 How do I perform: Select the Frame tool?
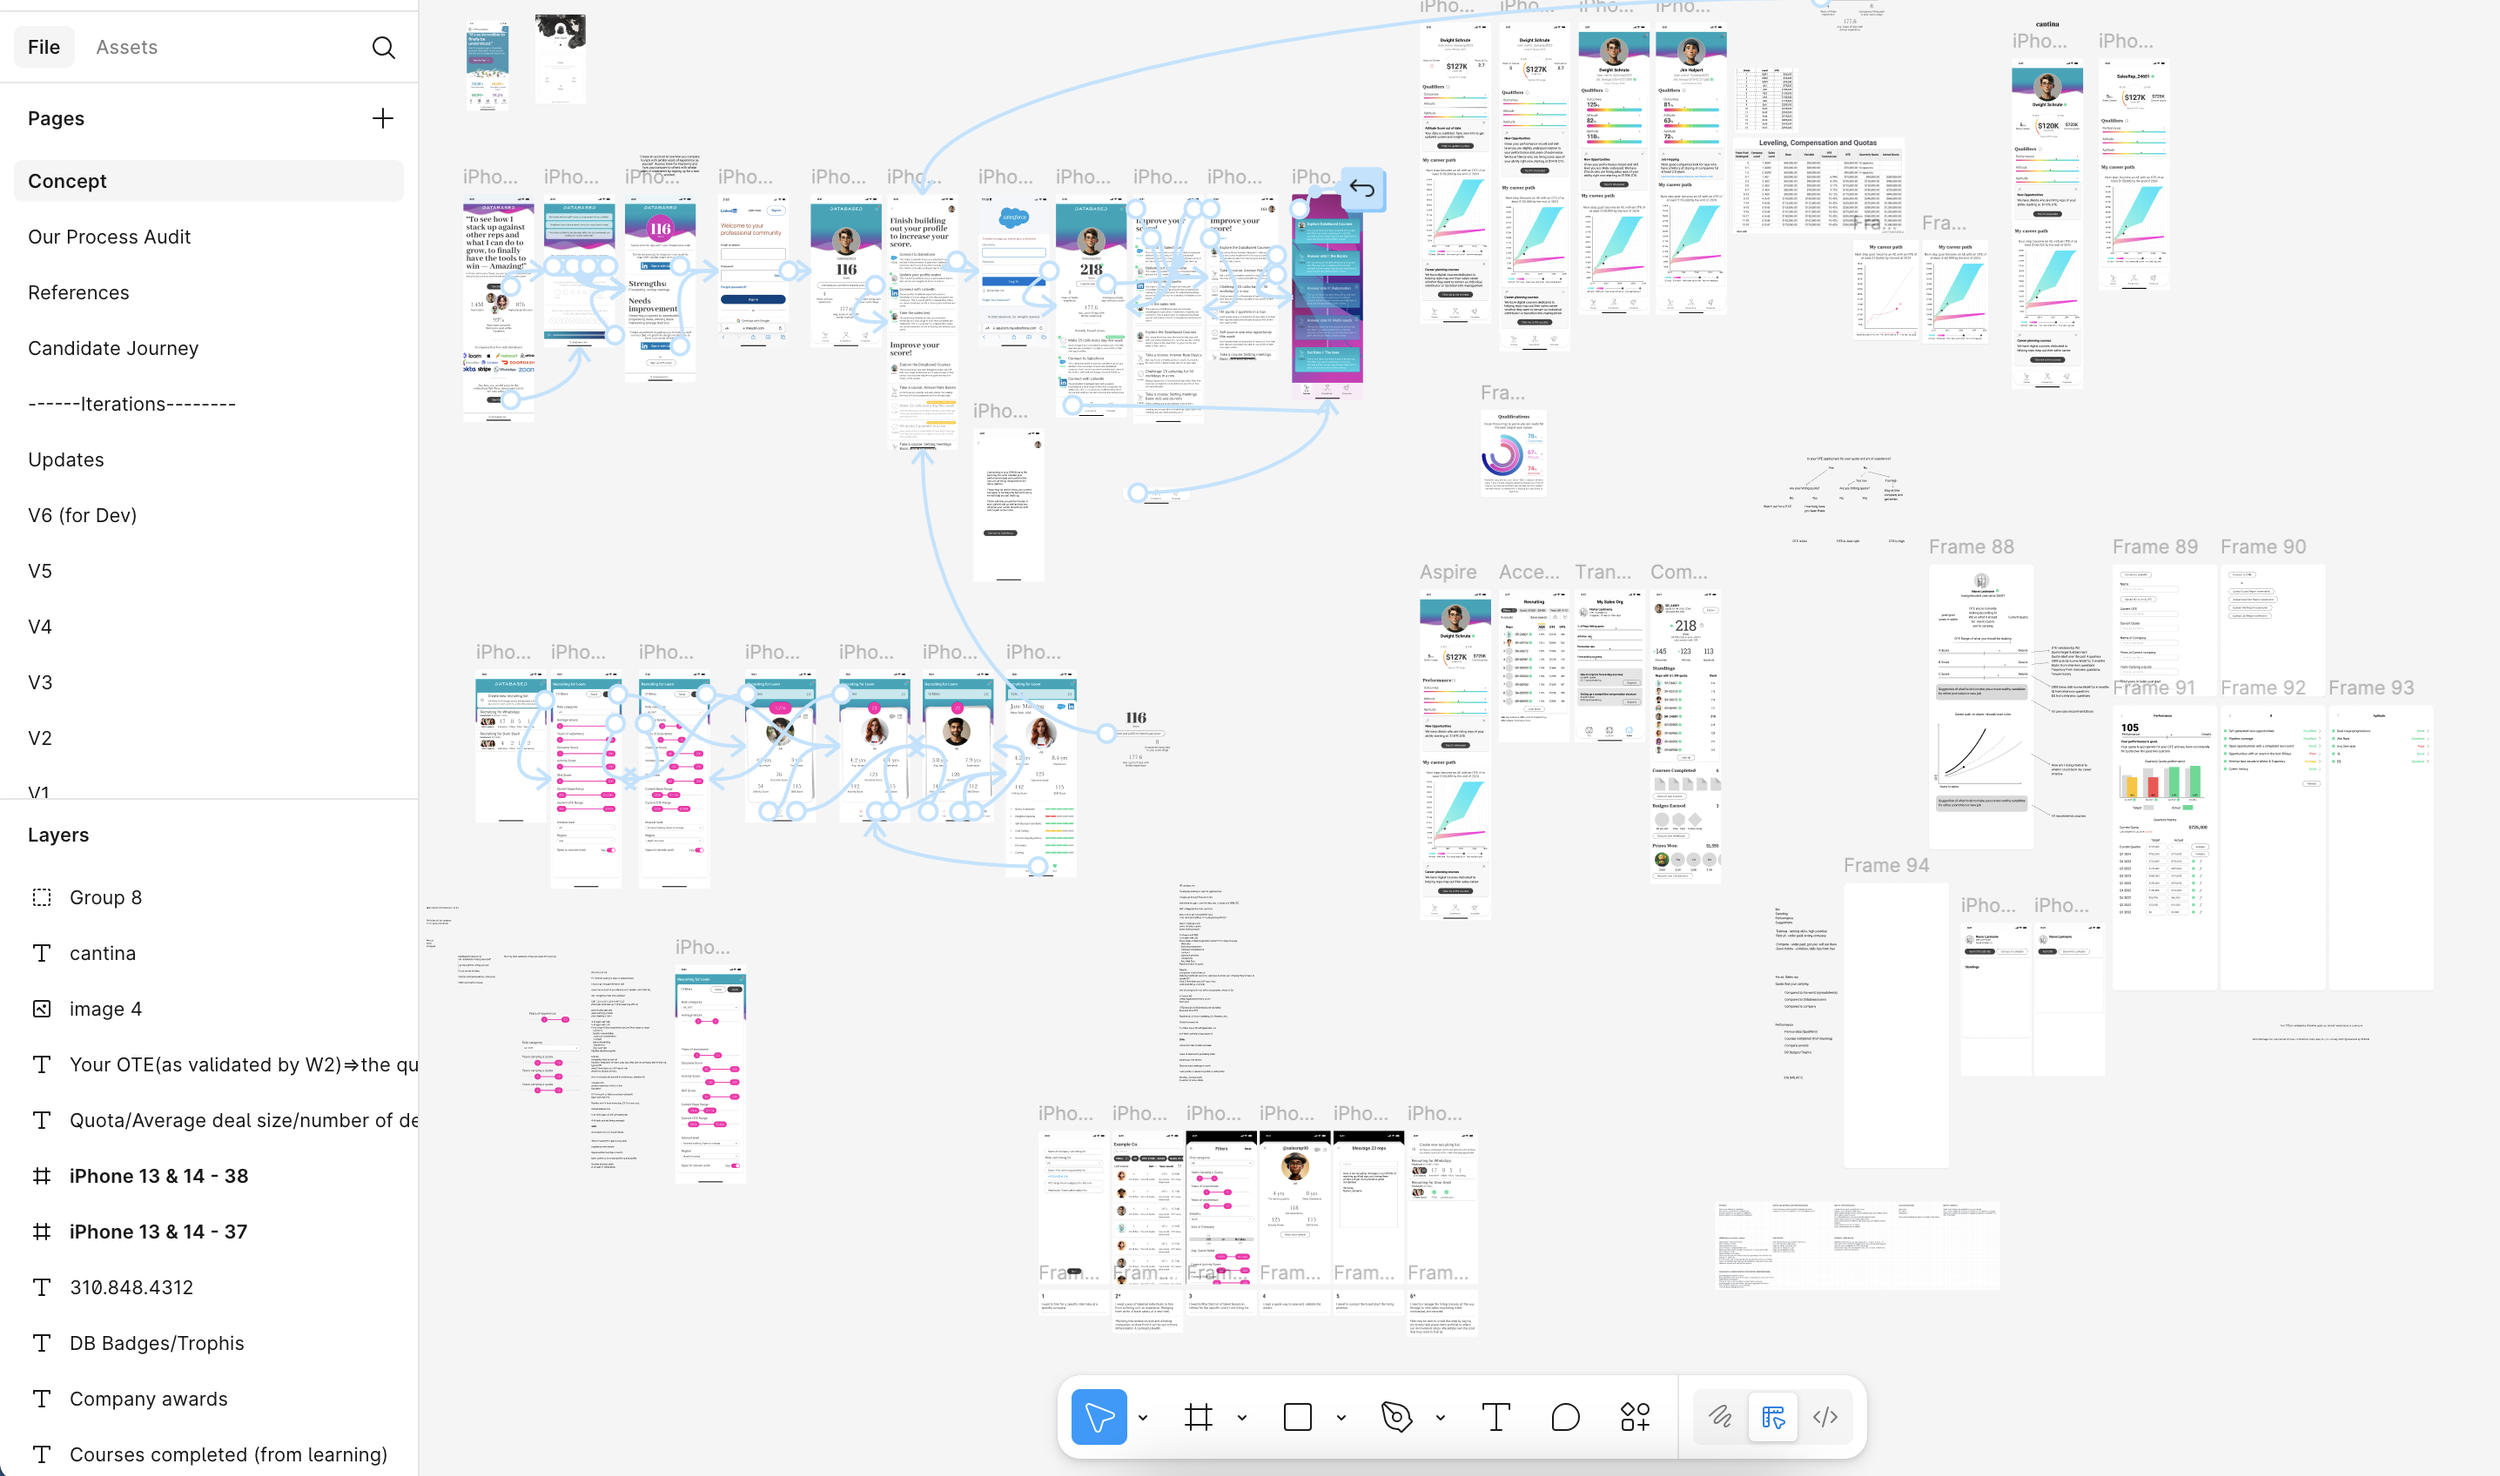[x=1198, y=1416]
